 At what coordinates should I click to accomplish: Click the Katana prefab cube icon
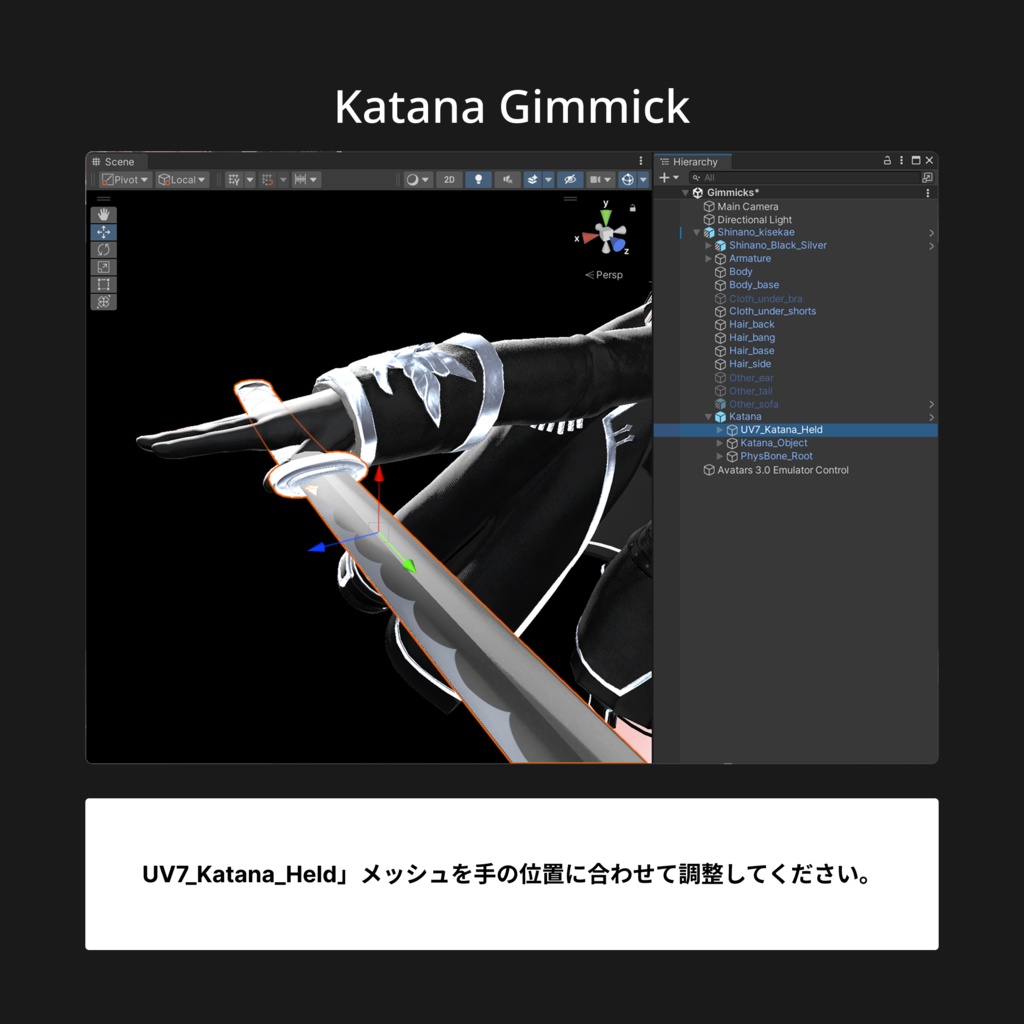coord(720,417)
